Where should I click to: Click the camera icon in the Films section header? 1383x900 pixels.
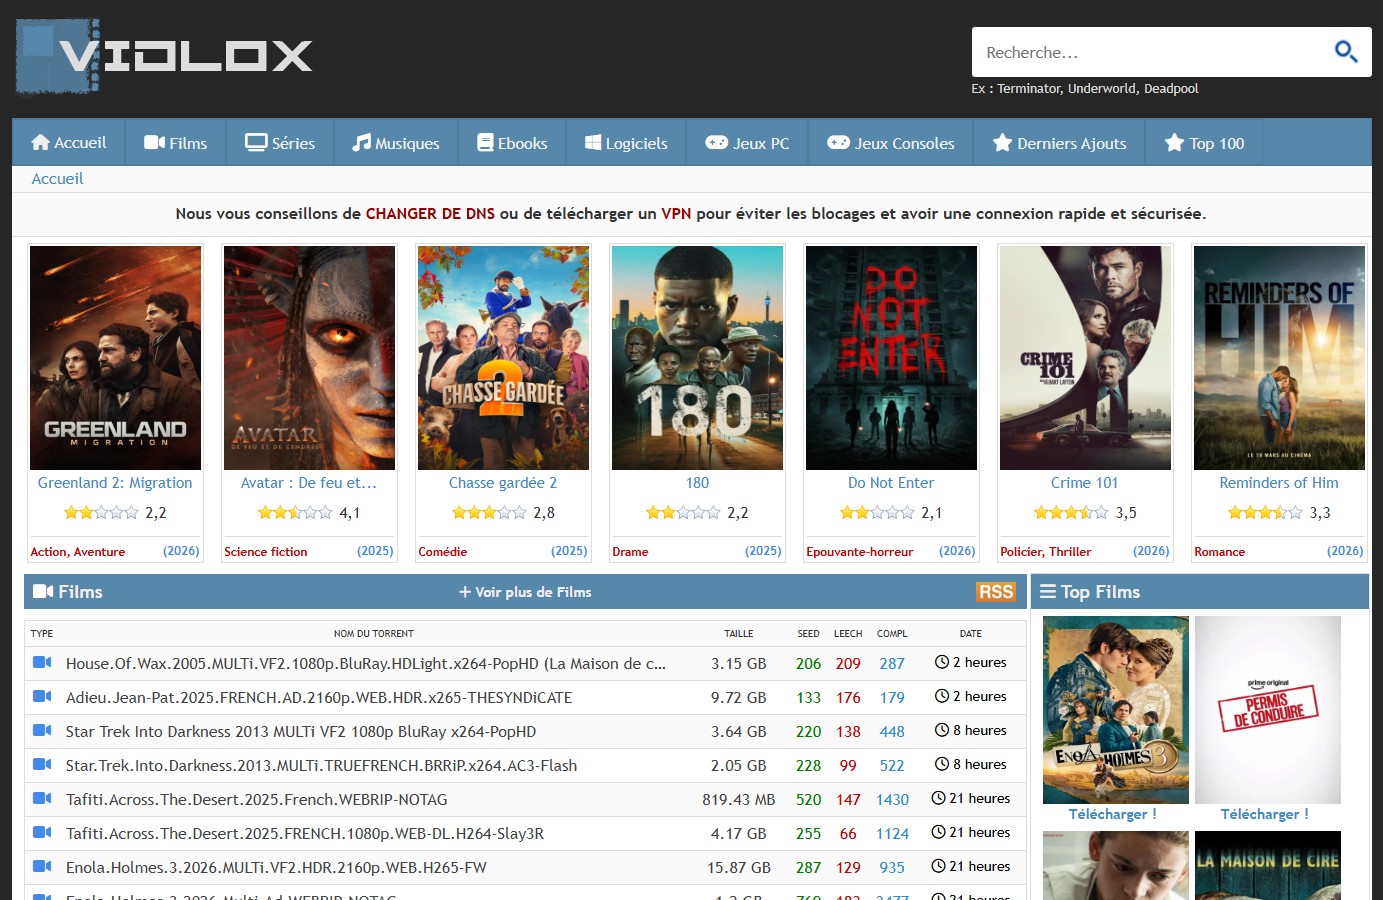(x=43, y=592)
